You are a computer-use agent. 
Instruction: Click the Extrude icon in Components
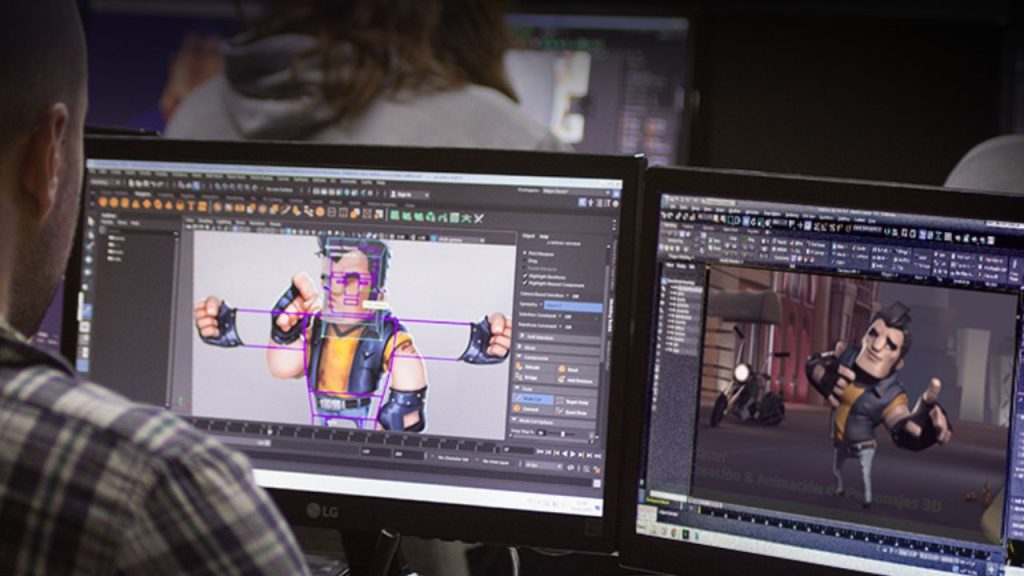pos(530,367)
